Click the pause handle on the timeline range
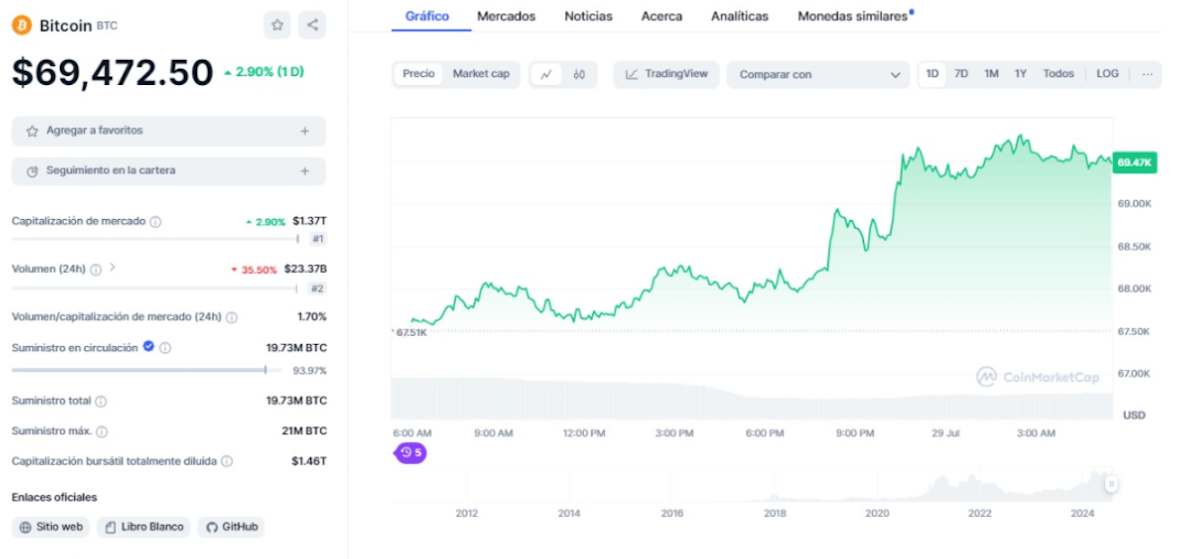Screen dimensions: 1200x559 click(1110, 485)
